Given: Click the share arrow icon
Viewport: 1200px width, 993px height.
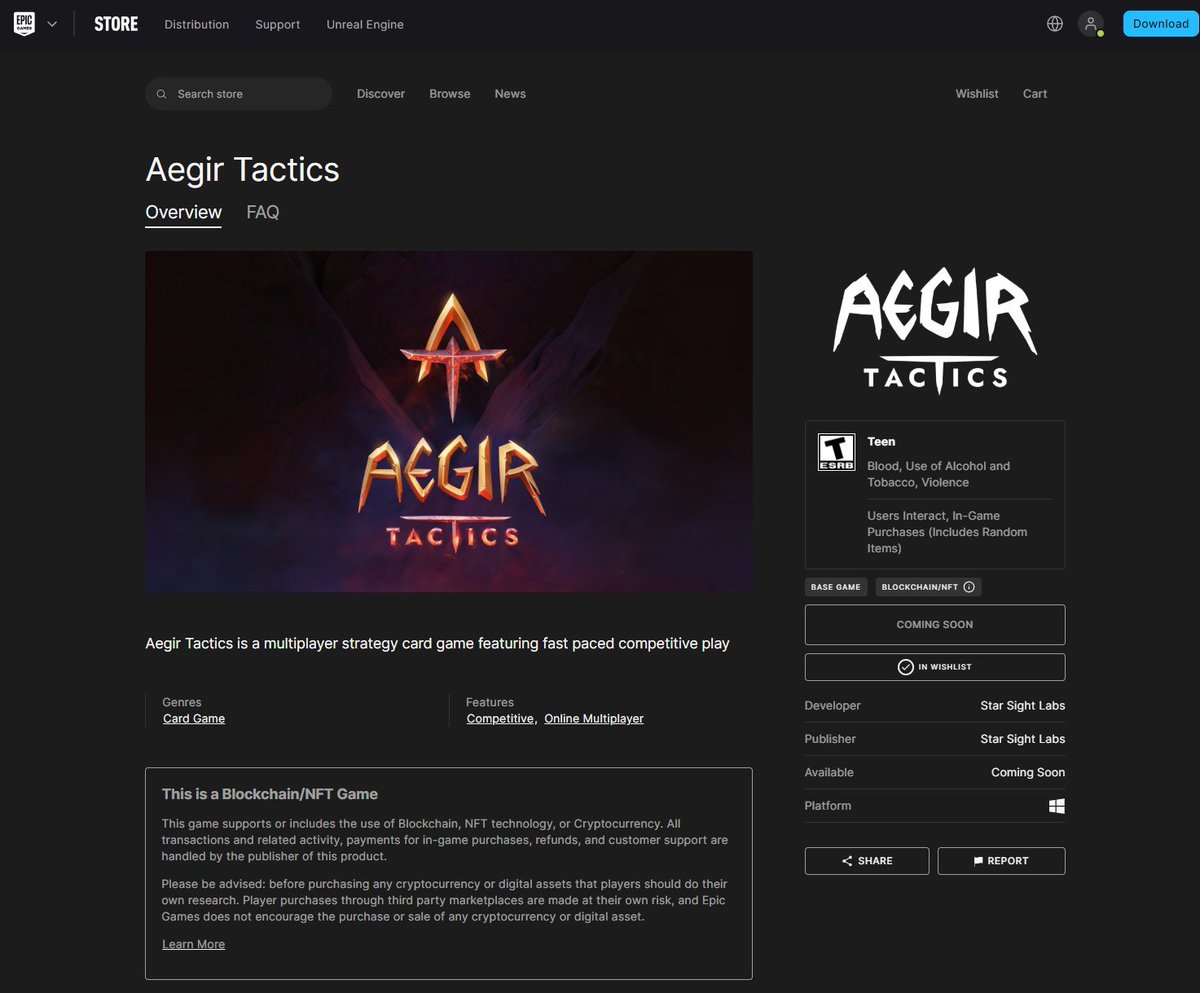Looking at the screenshot, I should click(847, 860).
